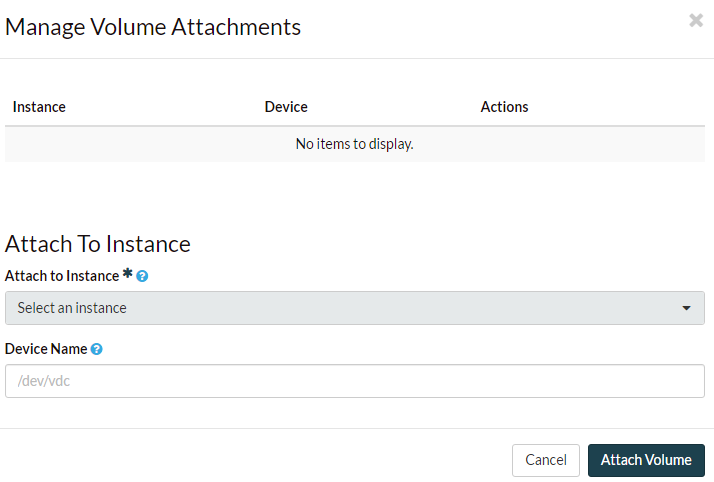Click the "Select an instance" placeholder text
Viewport: 714px width, 482px height.
[x=72, y=308]
